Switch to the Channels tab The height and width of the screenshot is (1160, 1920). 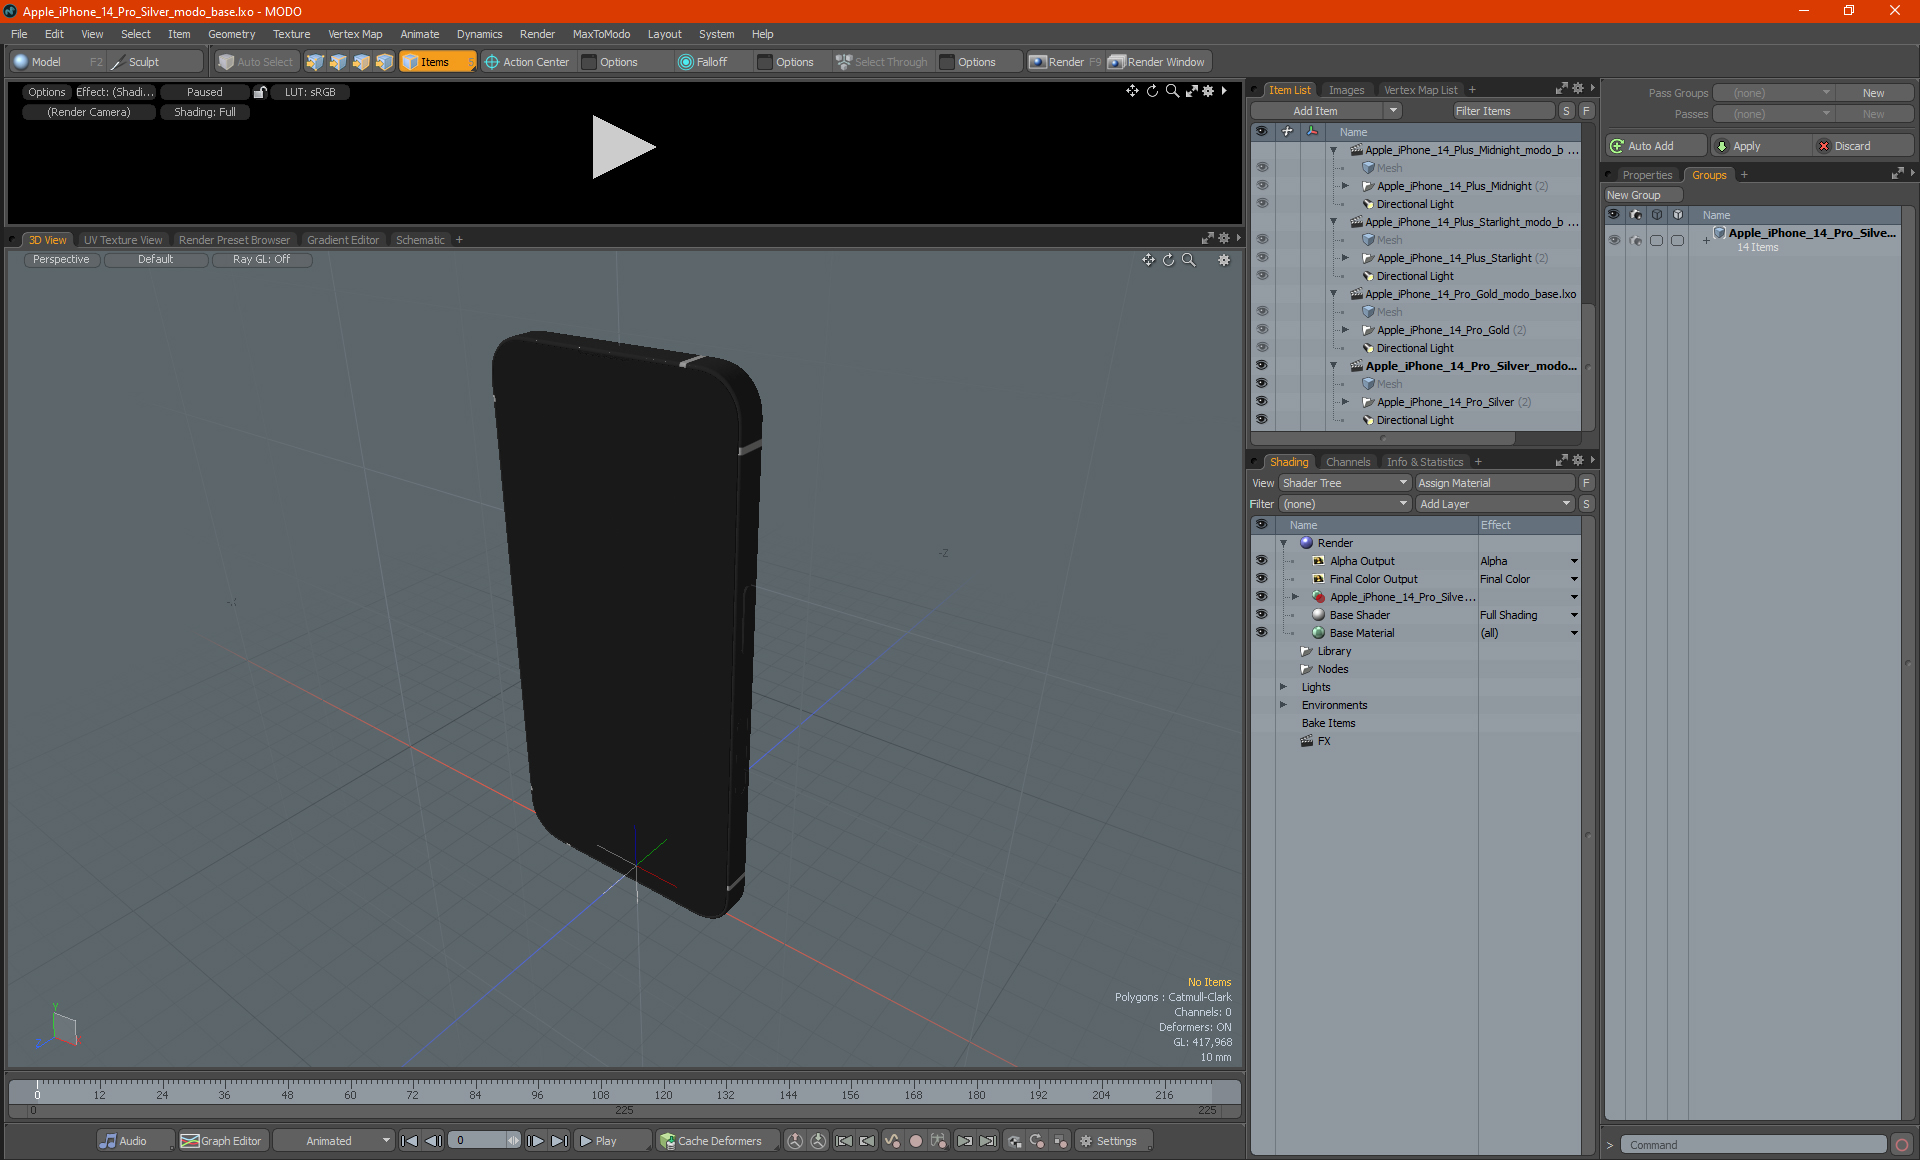[x=1347, y=462]
